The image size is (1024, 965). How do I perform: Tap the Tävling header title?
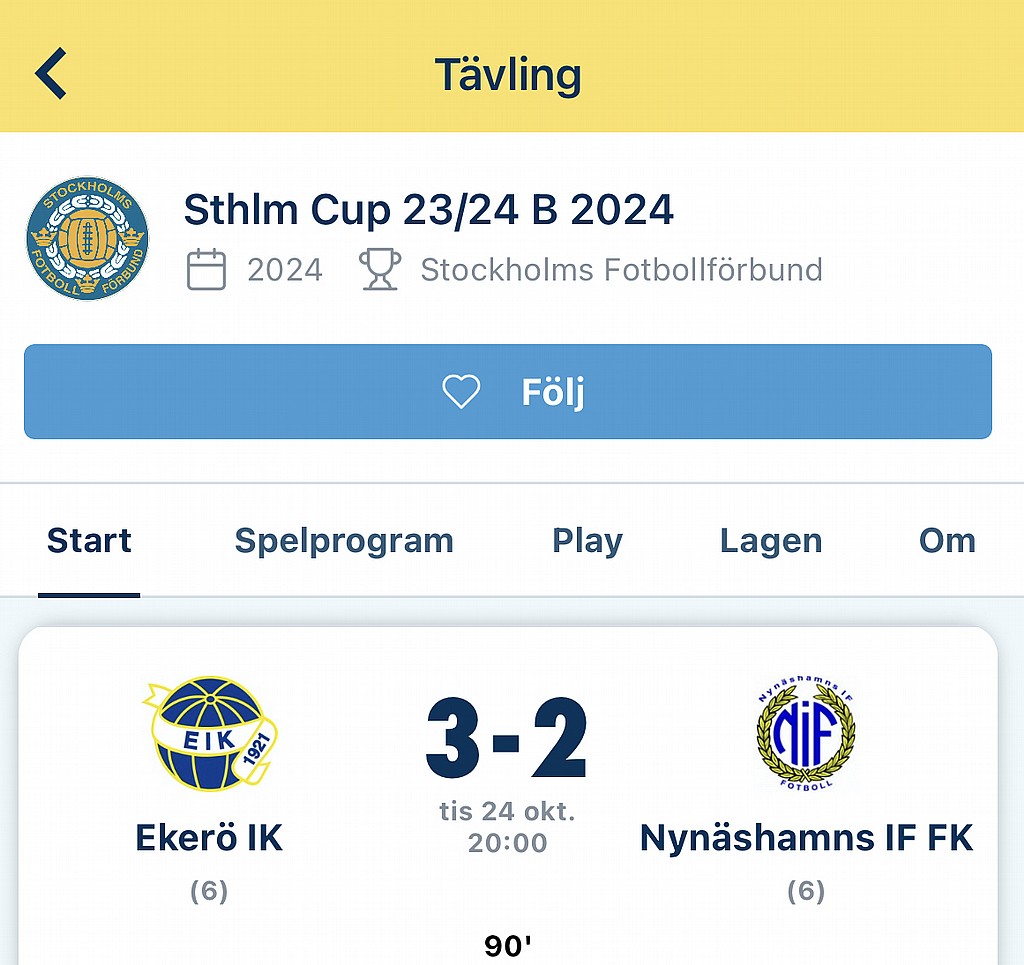[508, 75]
